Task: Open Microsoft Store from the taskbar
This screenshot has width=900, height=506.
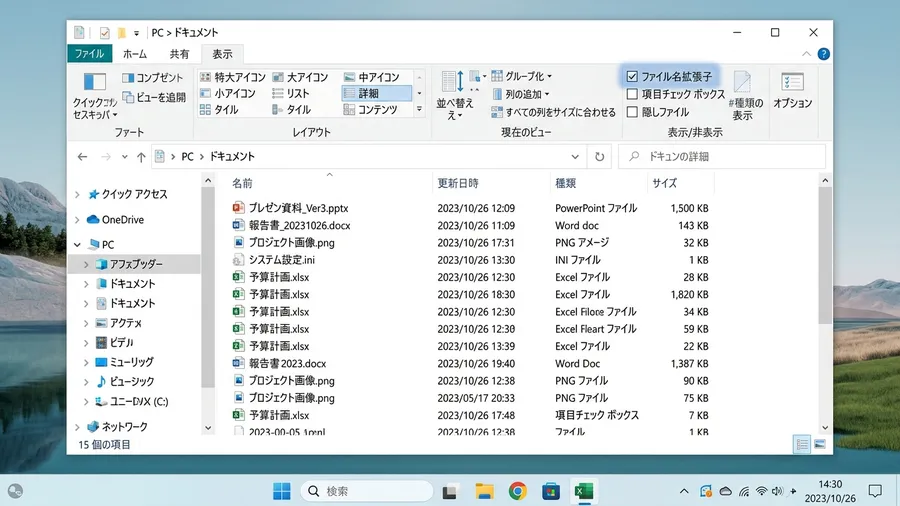Action: [x=551, y=491]
